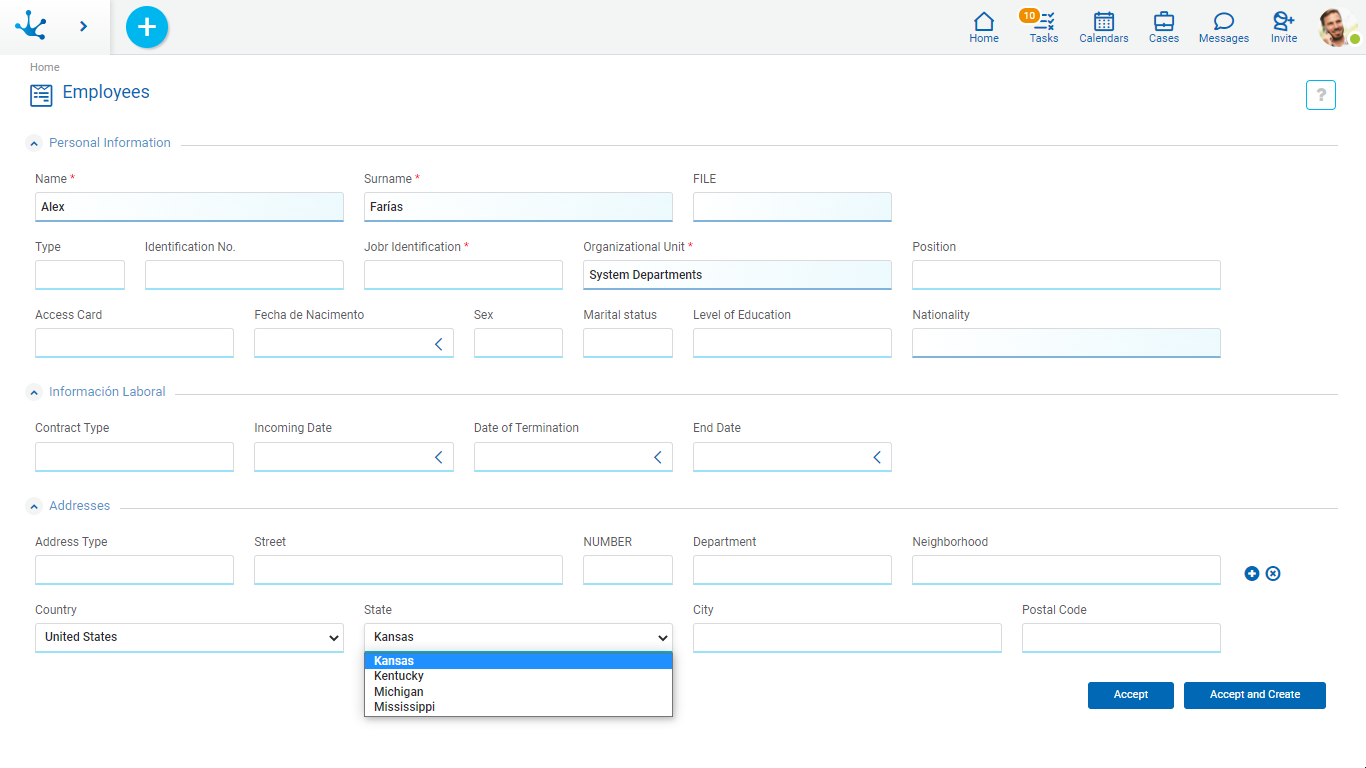Open the Incoming Date picker arrow
This screenshot has width=1366, height=768.
(438, 457)
